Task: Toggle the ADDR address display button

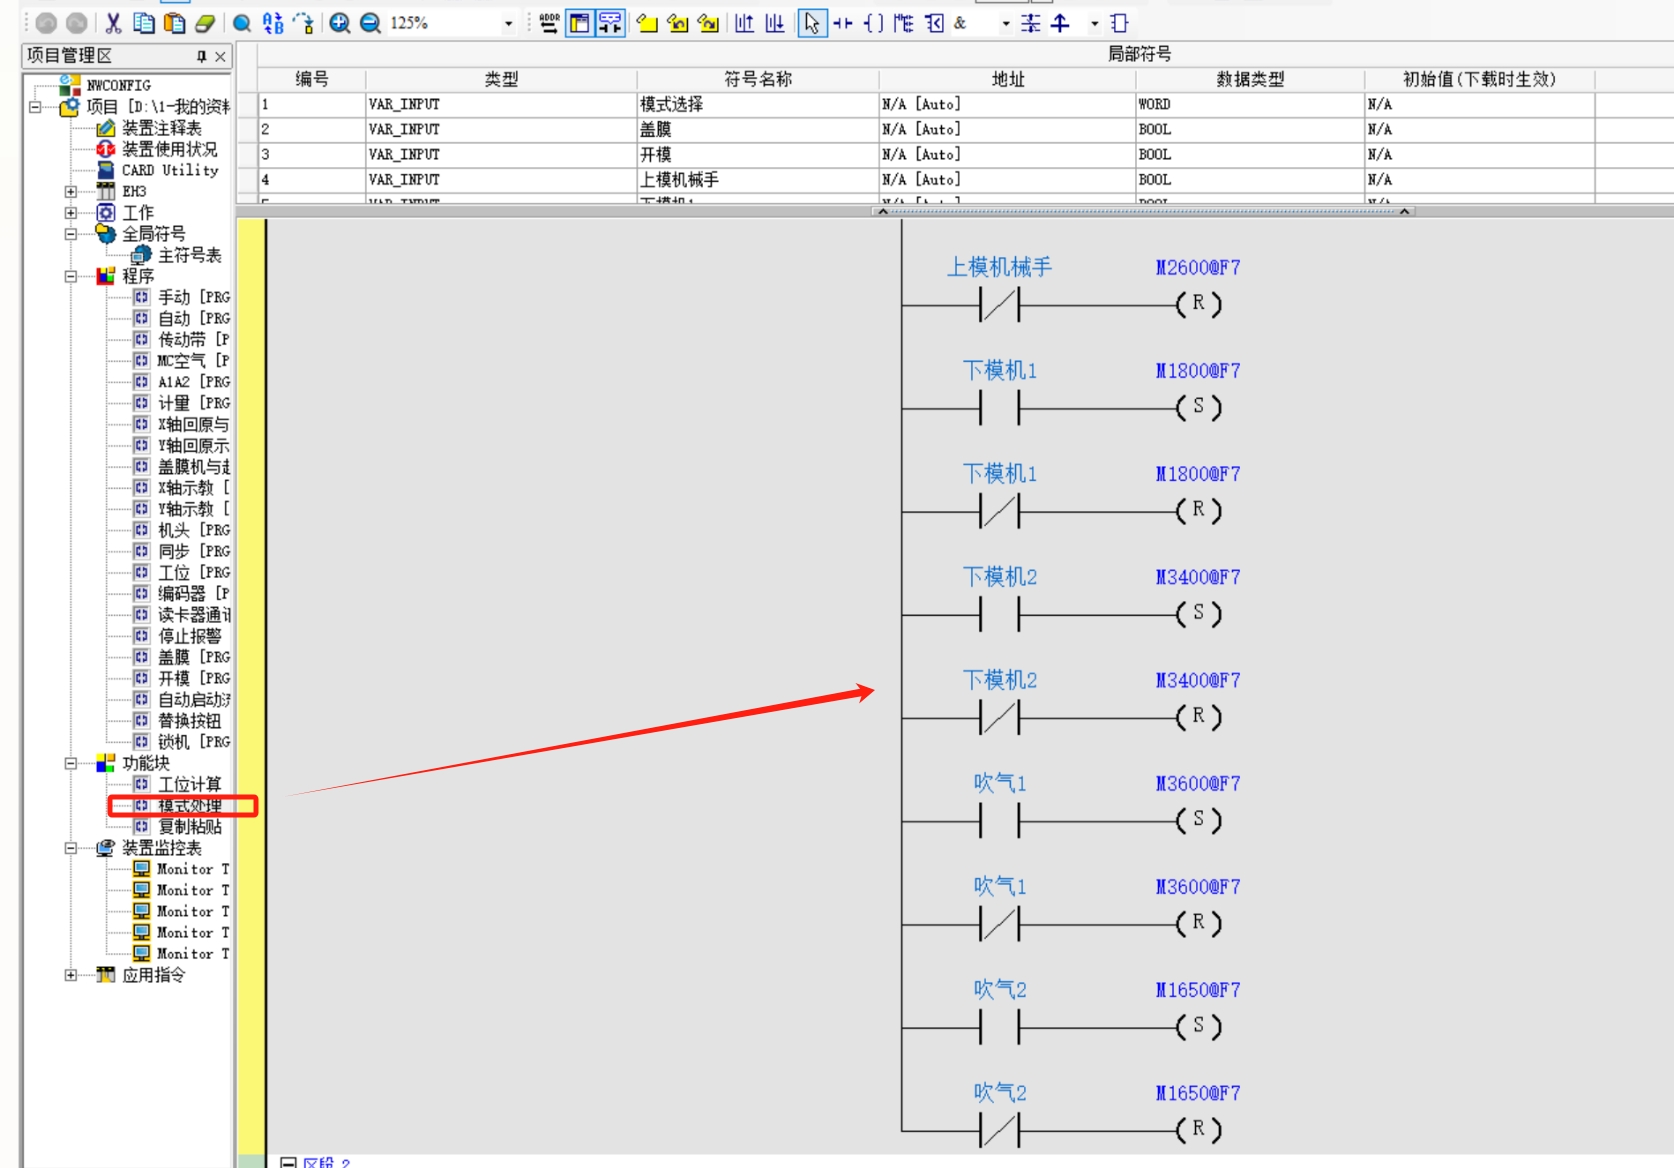Action: [549, 23]
